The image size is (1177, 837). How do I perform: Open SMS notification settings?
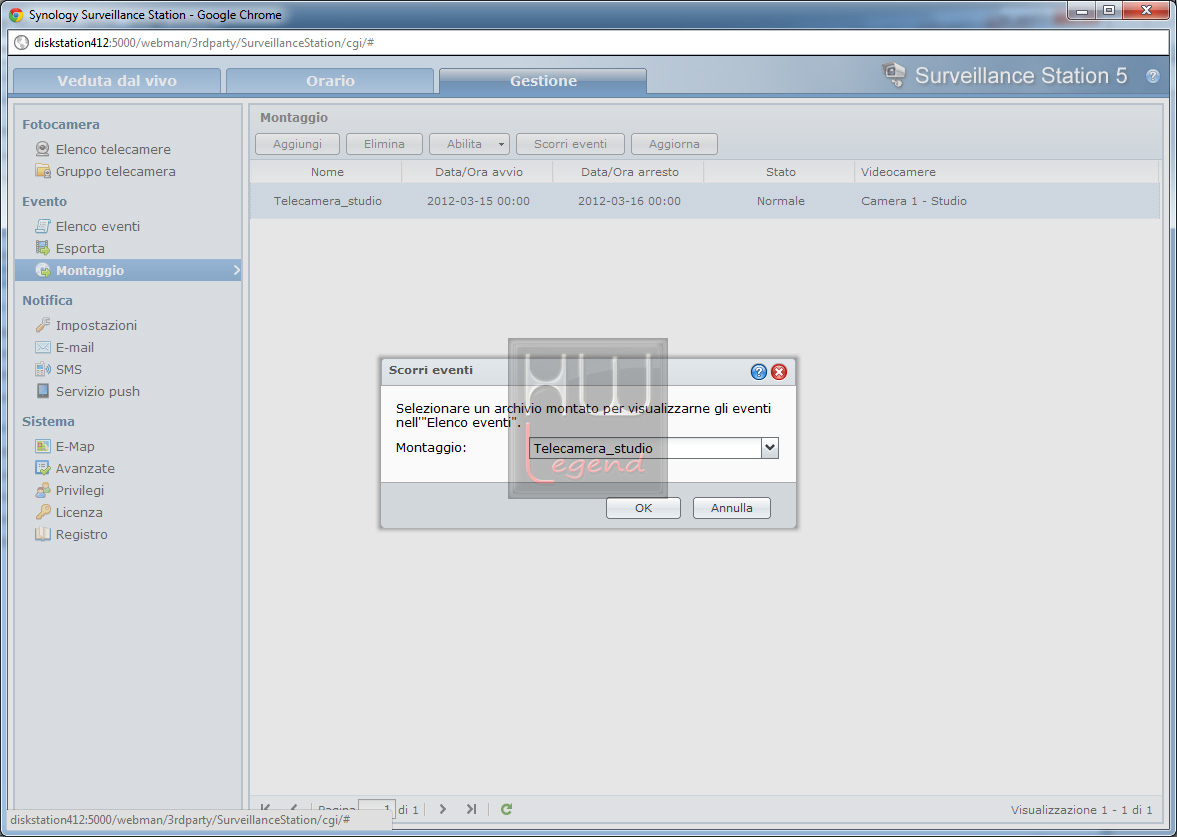[68, 369]
